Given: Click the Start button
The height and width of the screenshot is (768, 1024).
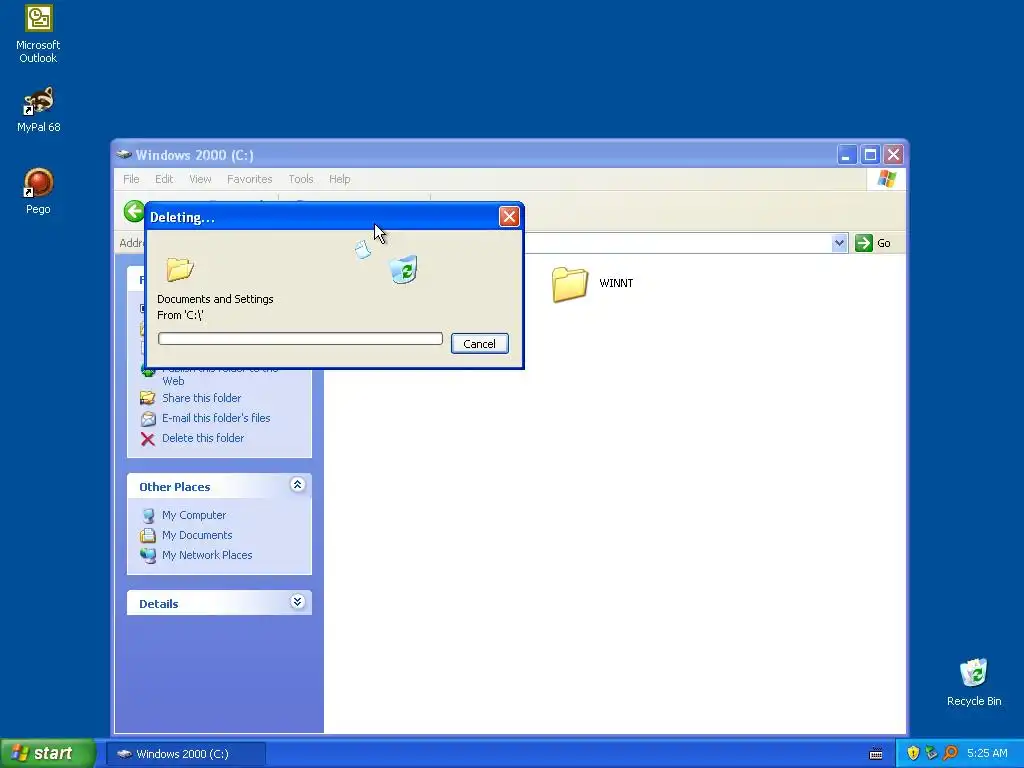Looking at the screenshot, I should click(x=47, y=753).
